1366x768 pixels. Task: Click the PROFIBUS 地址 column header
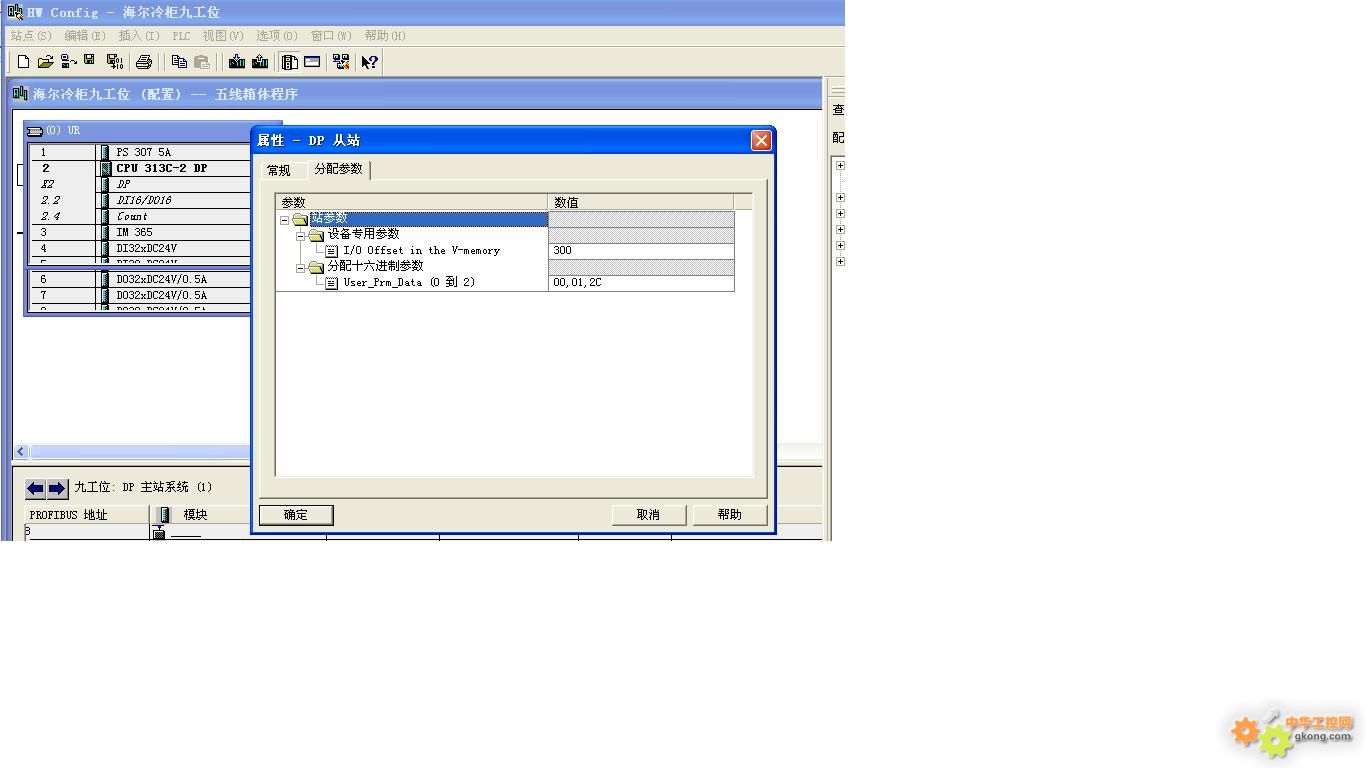87,515
